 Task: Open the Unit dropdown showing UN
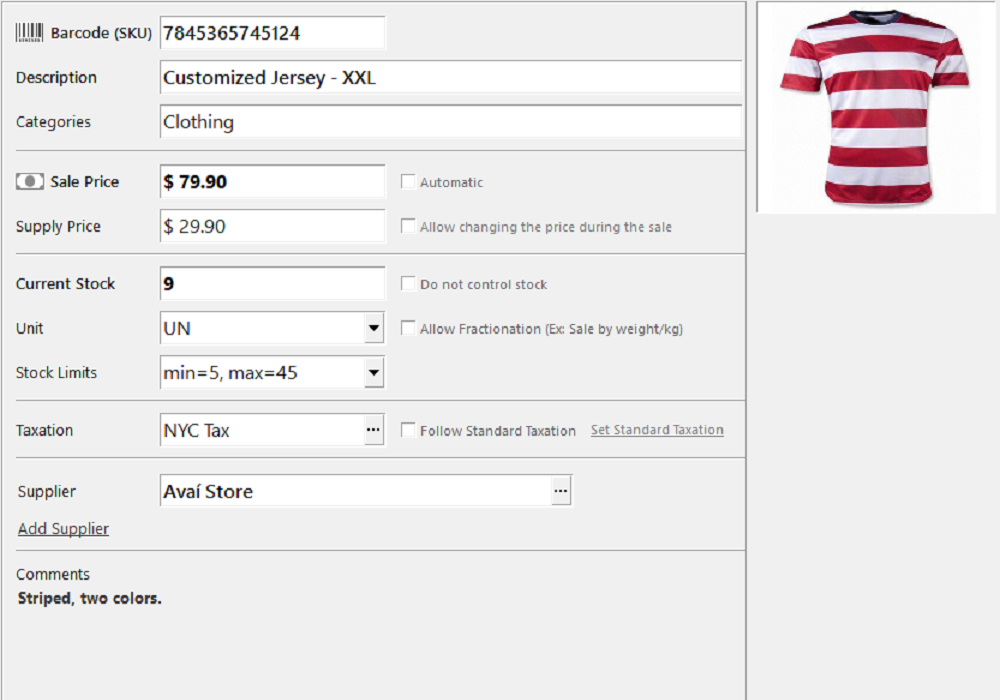click(x=374, y=328)
